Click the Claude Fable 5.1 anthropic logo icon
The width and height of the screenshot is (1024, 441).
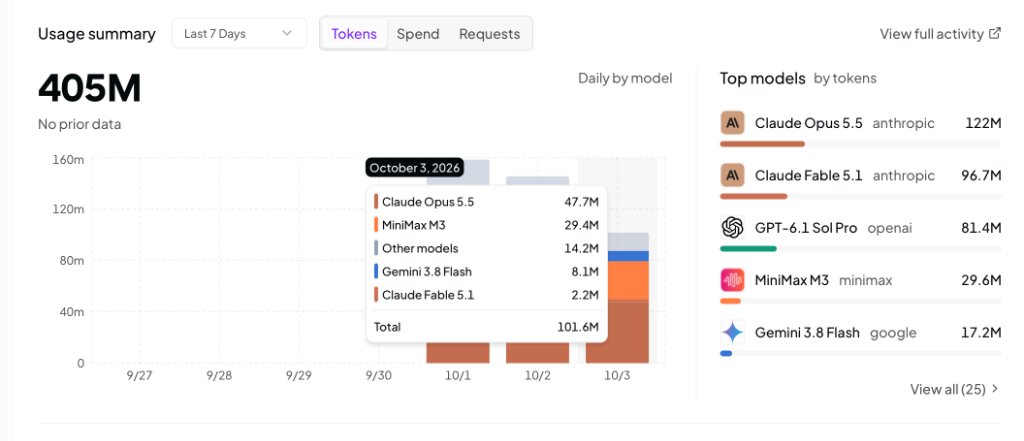[x=733, y=175]
